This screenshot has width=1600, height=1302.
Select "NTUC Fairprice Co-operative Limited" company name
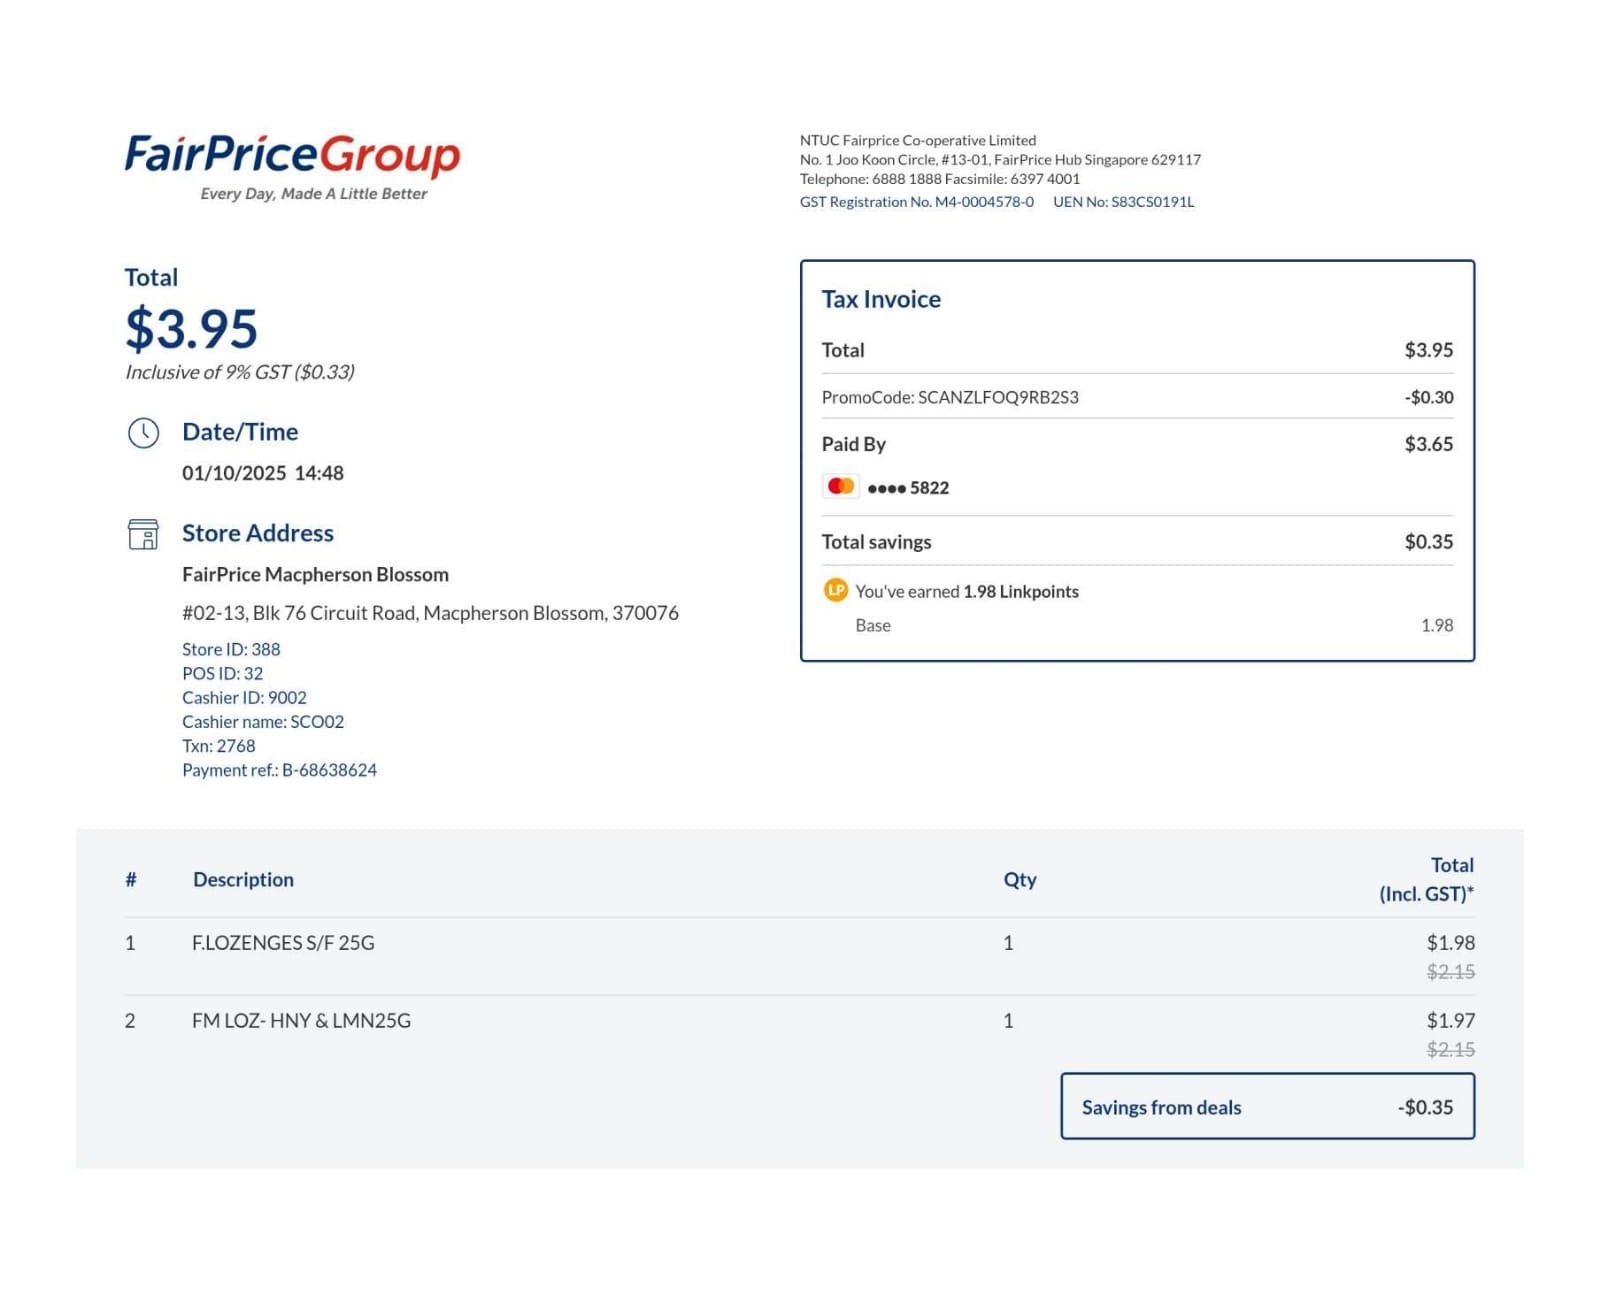(918, 140)
